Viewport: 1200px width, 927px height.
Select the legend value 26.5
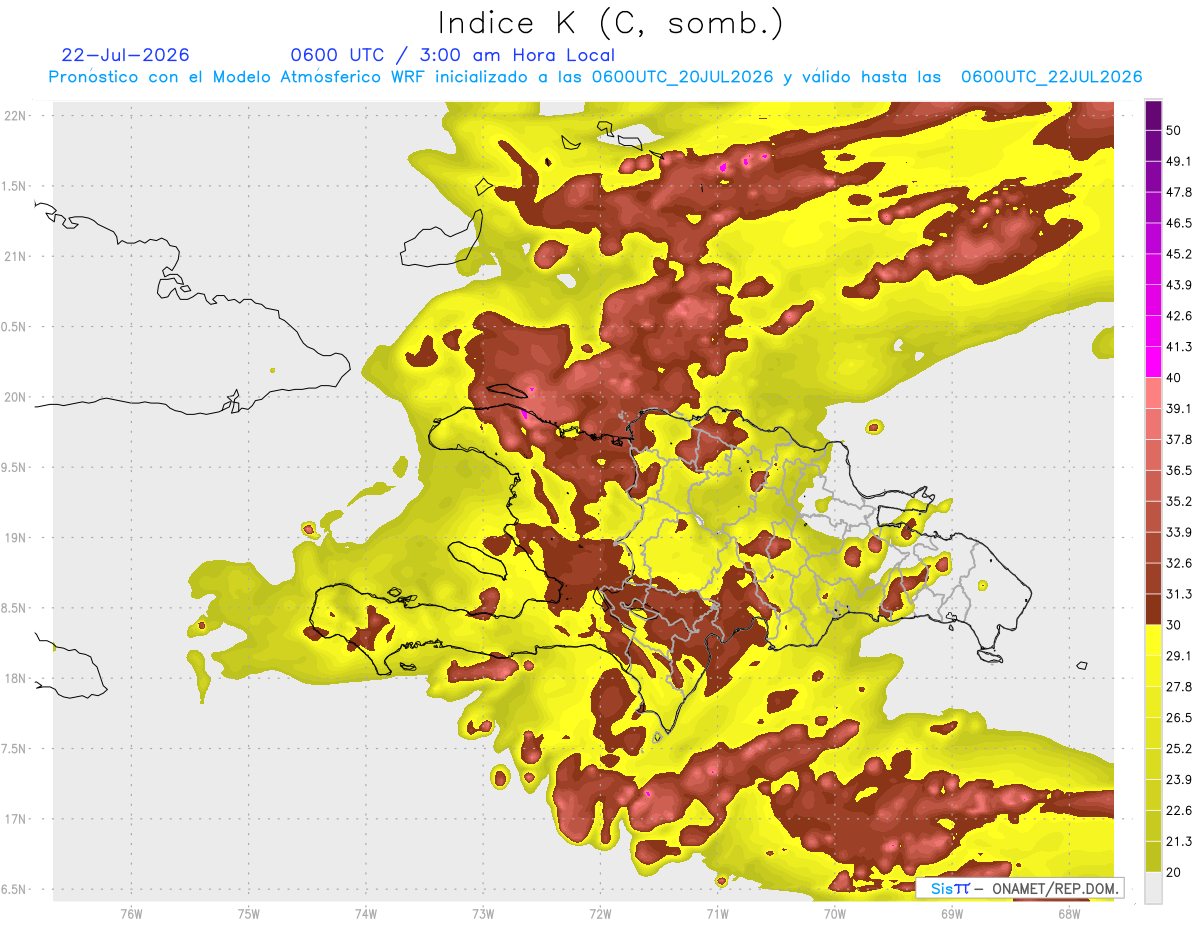click(1178, 718)
